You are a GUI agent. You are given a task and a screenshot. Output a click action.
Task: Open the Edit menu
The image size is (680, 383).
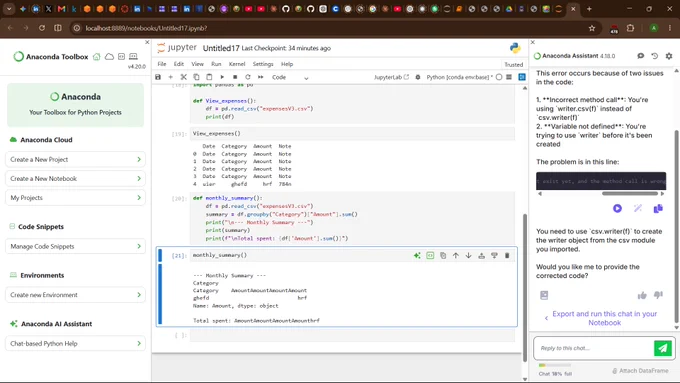(179, 64)
